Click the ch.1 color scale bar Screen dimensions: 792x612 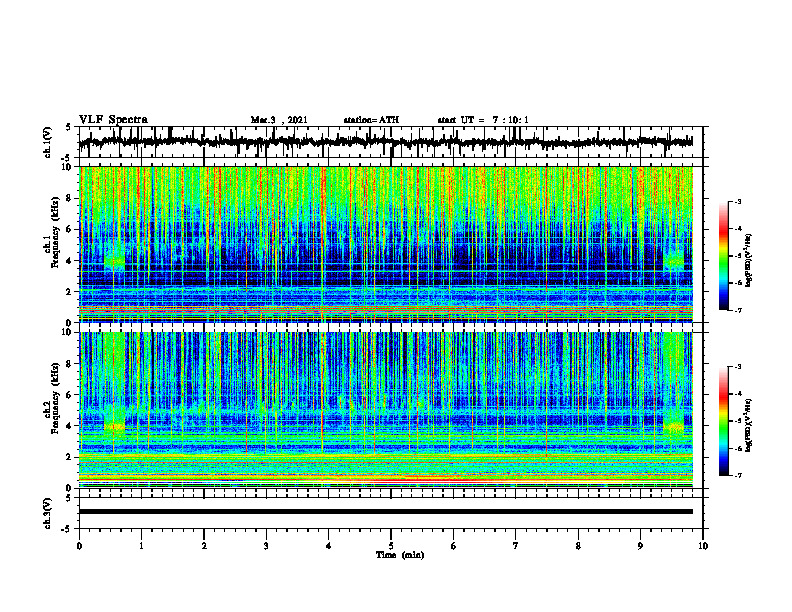pyautogui.click(x=724, y=256)
